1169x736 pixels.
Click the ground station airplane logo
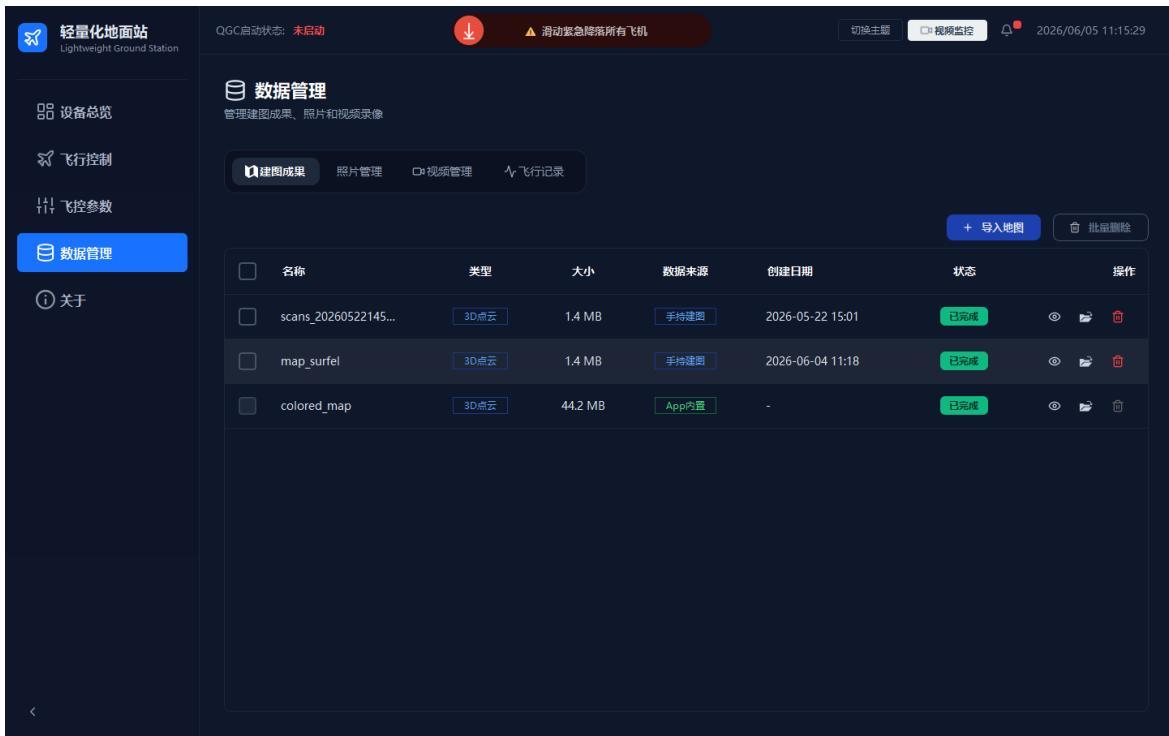pyautogui.click(x=32, y=37)
